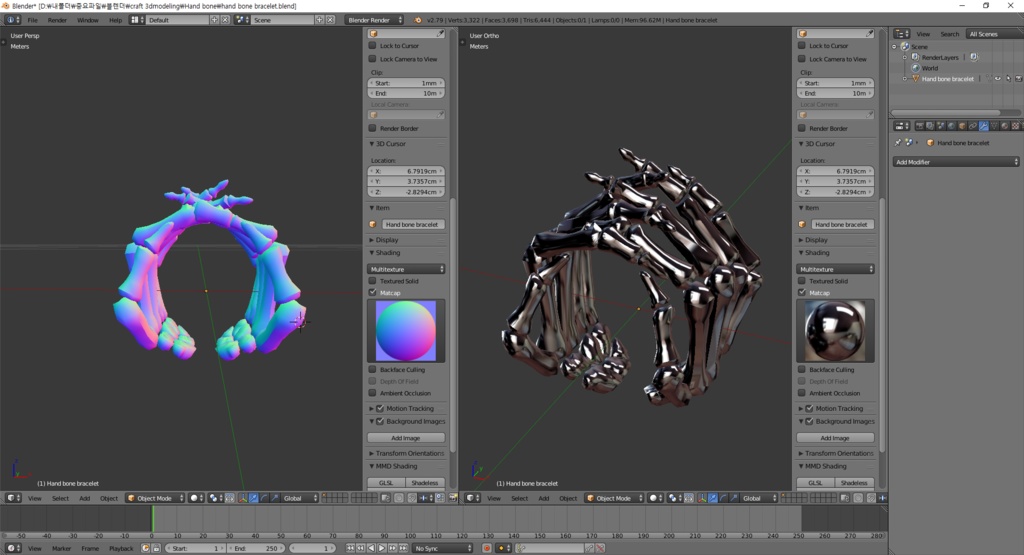Toggle eye visibility of Hand bone bracelet
Viewport: 1024px width, 555px height.
click(998, 78)
